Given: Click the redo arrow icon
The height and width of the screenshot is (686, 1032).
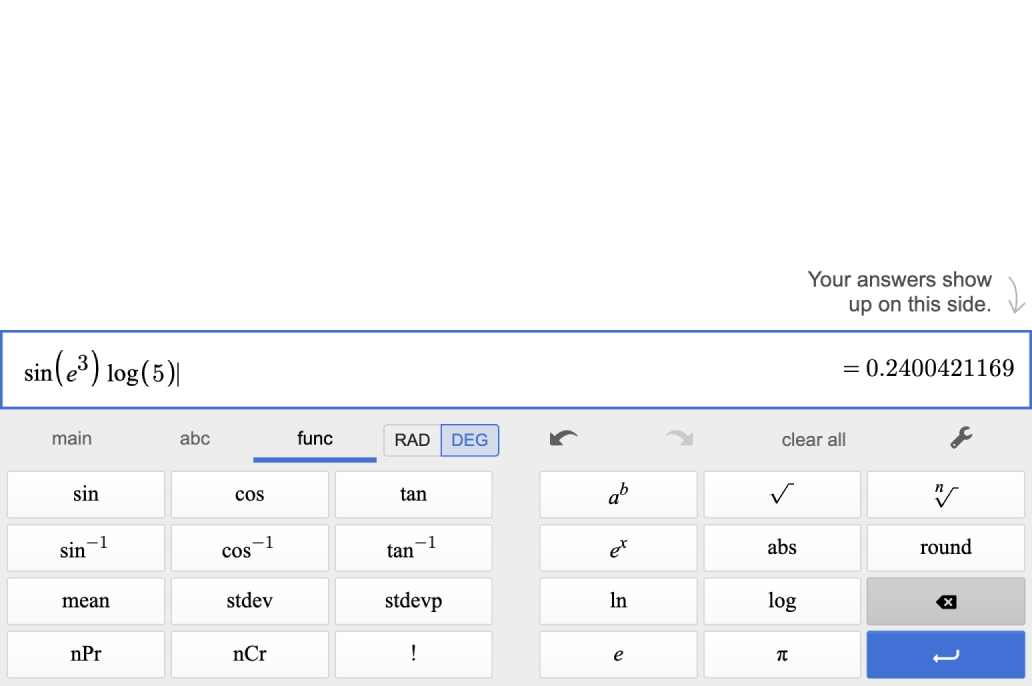Looking at the screenshot, I should tap(679, 439).
